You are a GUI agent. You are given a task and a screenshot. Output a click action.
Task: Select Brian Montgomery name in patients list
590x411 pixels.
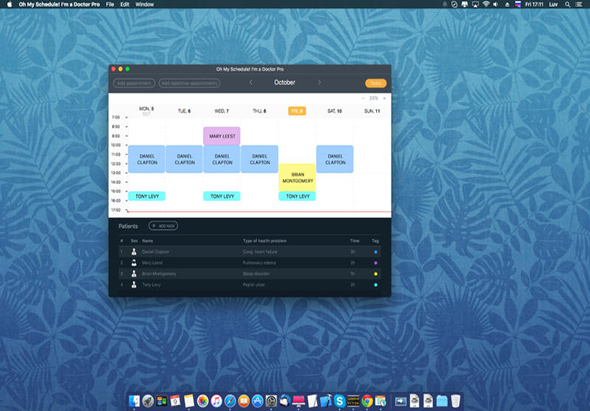click(159, 274)
